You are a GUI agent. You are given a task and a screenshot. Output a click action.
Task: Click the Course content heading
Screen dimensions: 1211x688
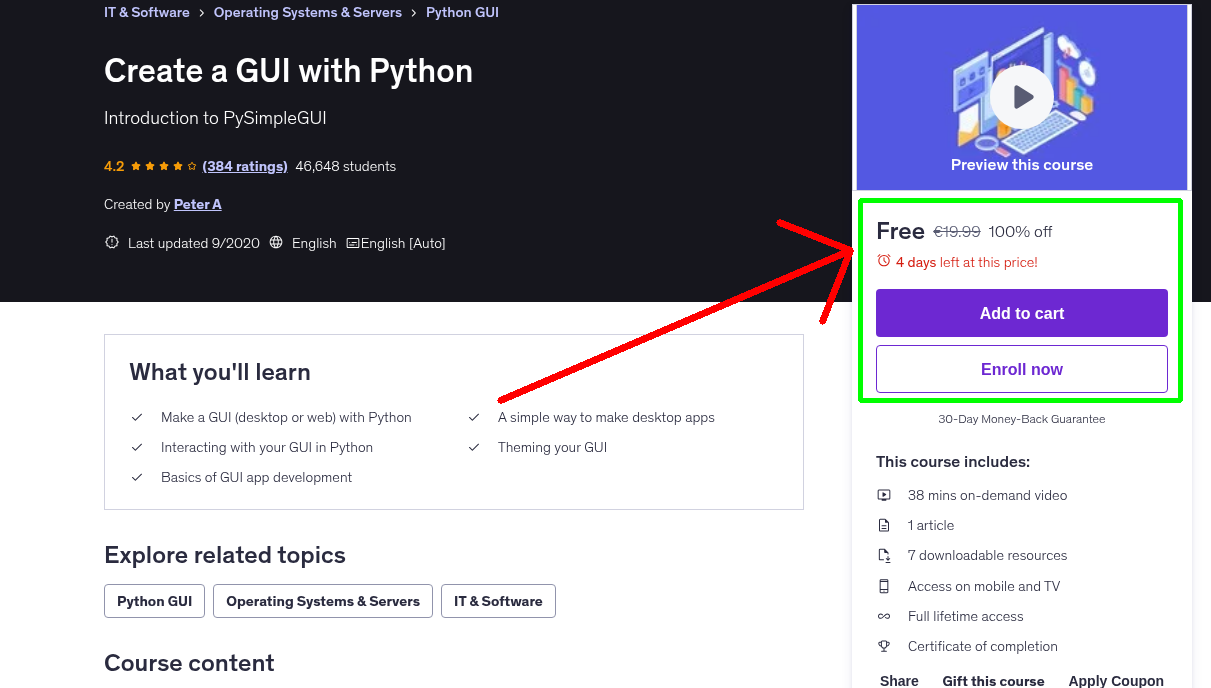[189, 663]
